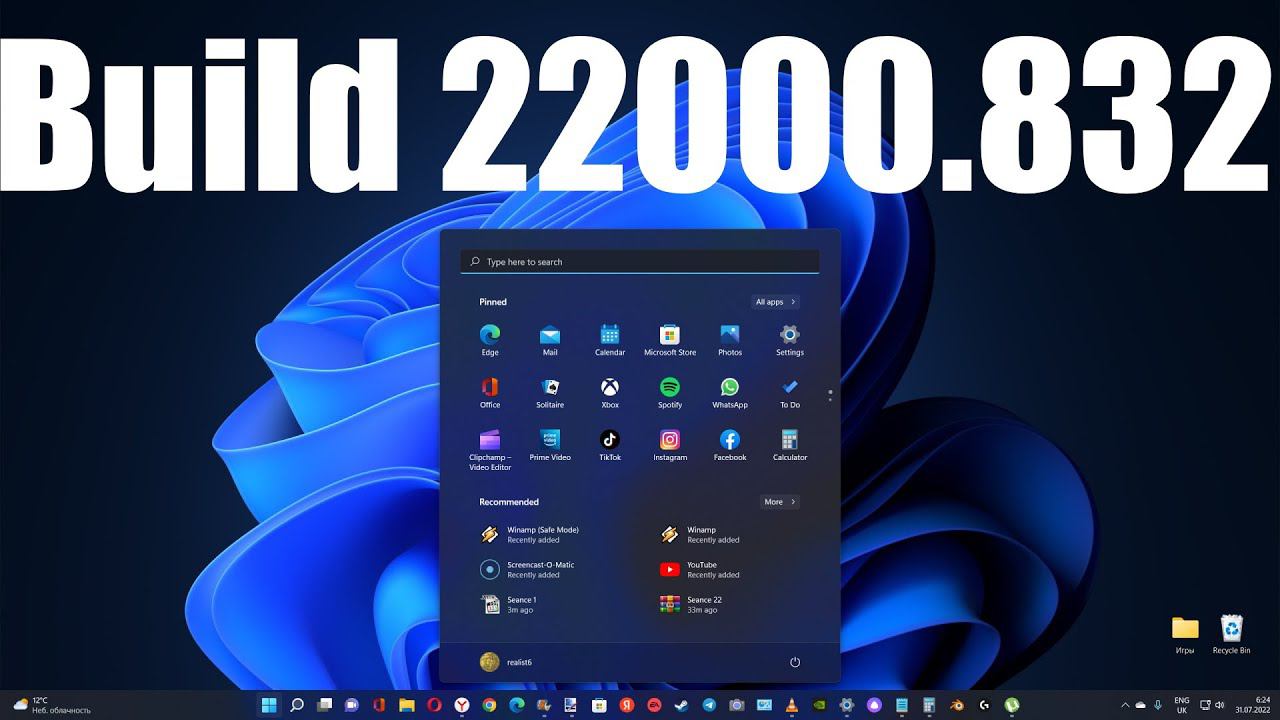Open the To Do app
This screenshot has height=720, width=1280.
click(790, 392)
